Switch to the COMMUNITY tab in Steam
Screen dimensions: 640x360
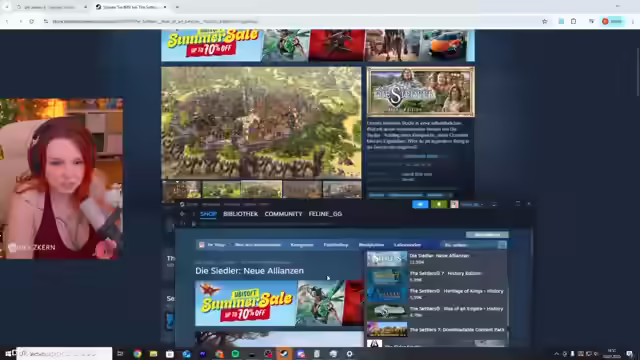283,214
